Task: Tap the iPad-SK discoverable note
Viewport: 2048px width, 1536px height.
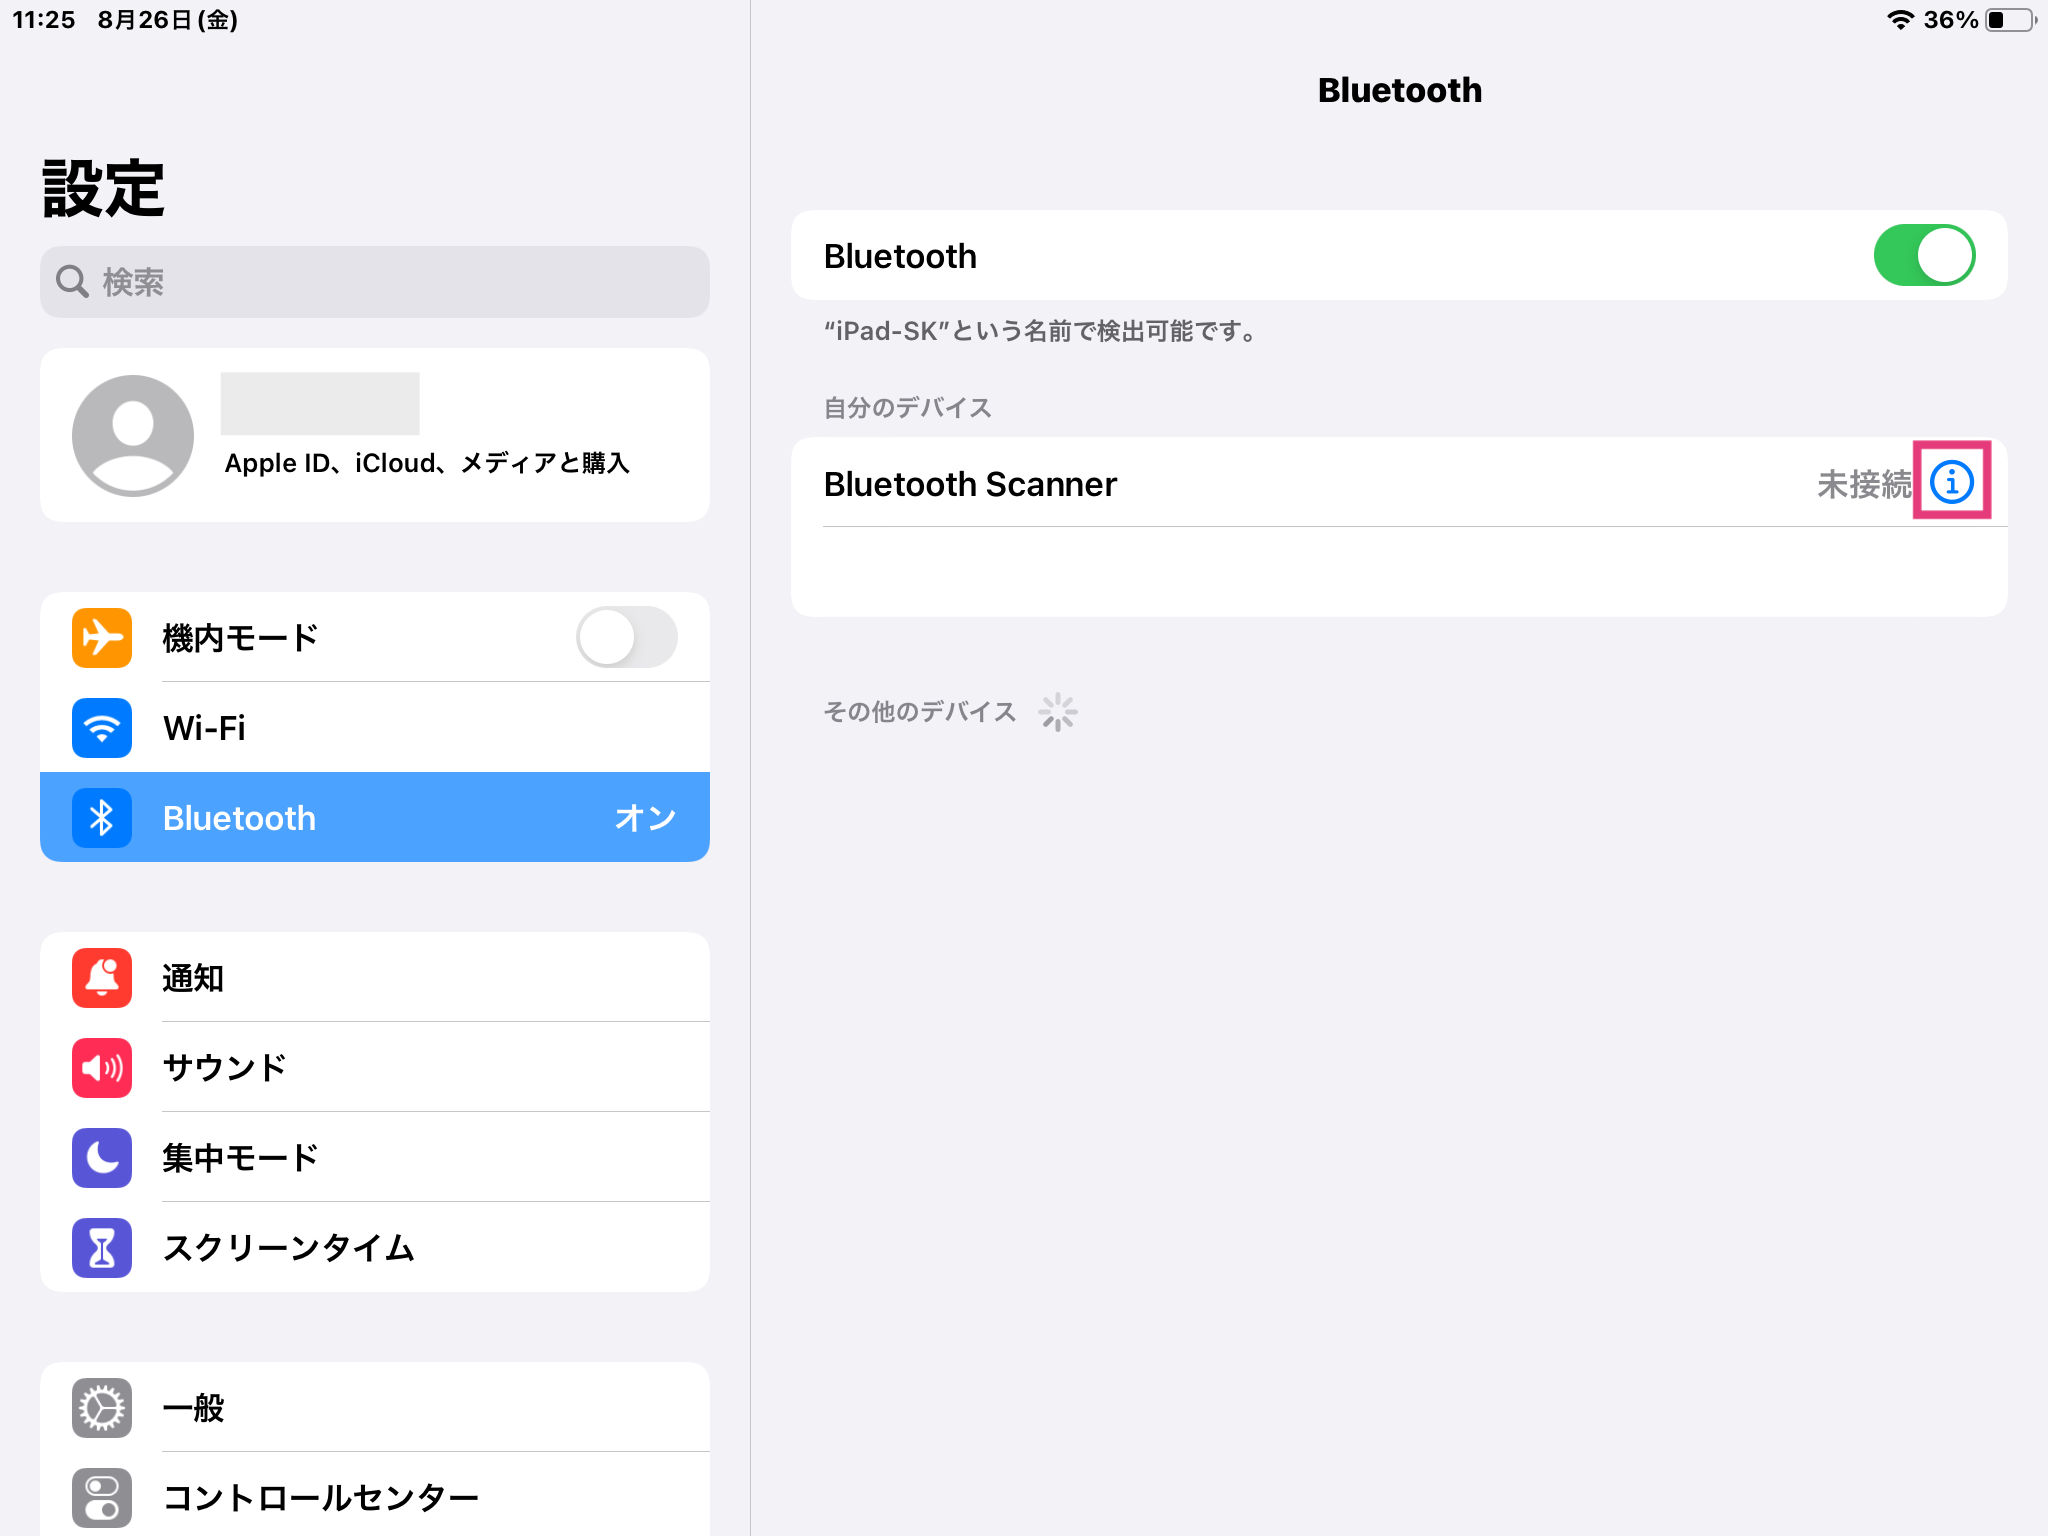Action: click(x=1040, y=331)
